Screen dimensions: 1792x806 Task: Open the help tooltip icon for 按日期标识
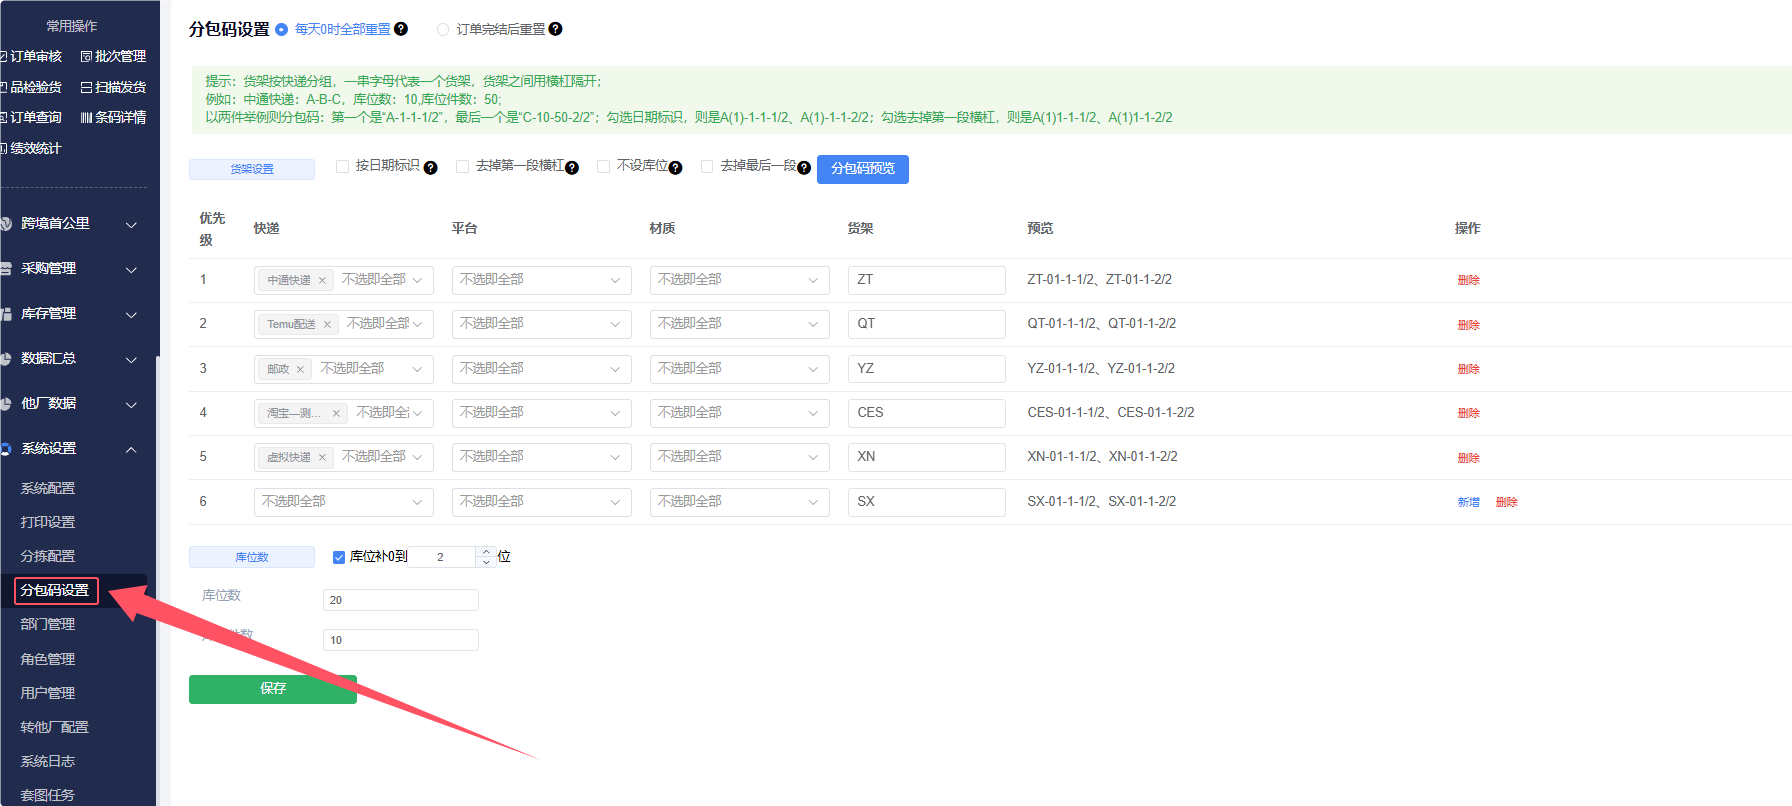[x=431, y=168]
